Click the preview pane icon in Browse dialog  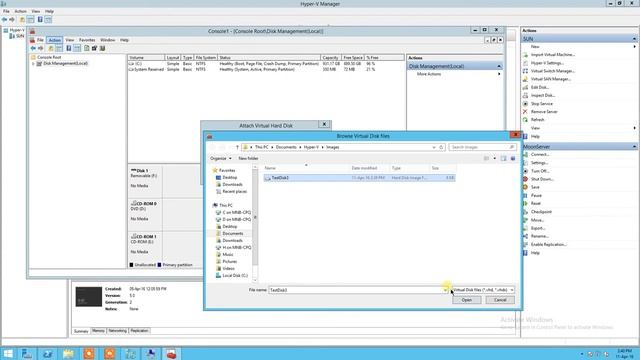(503, 158)
